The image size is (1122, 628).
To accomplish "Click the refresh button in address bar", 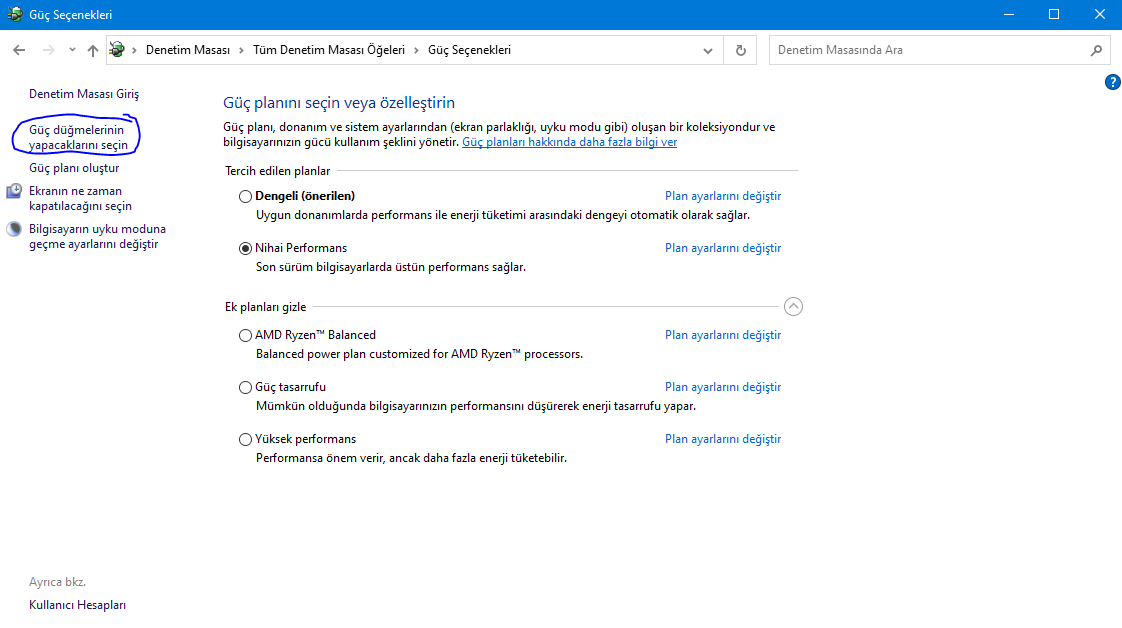I will [740, 50].
